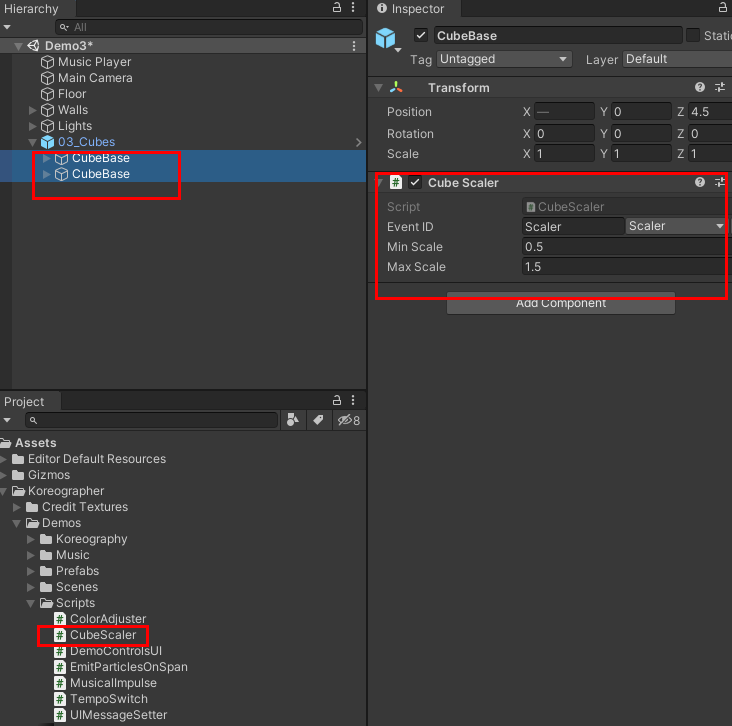The width and height of the screenshot is (732, 726).
Task: Edit the CubeBase name field
Action: [x=558, y=35]
